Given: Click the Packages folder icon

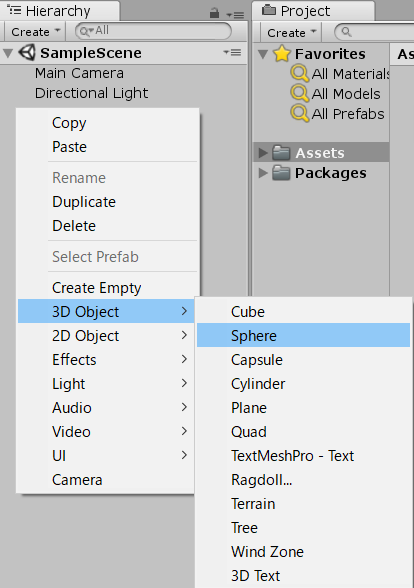Looking at the screenshot, I should coord(281,173).
